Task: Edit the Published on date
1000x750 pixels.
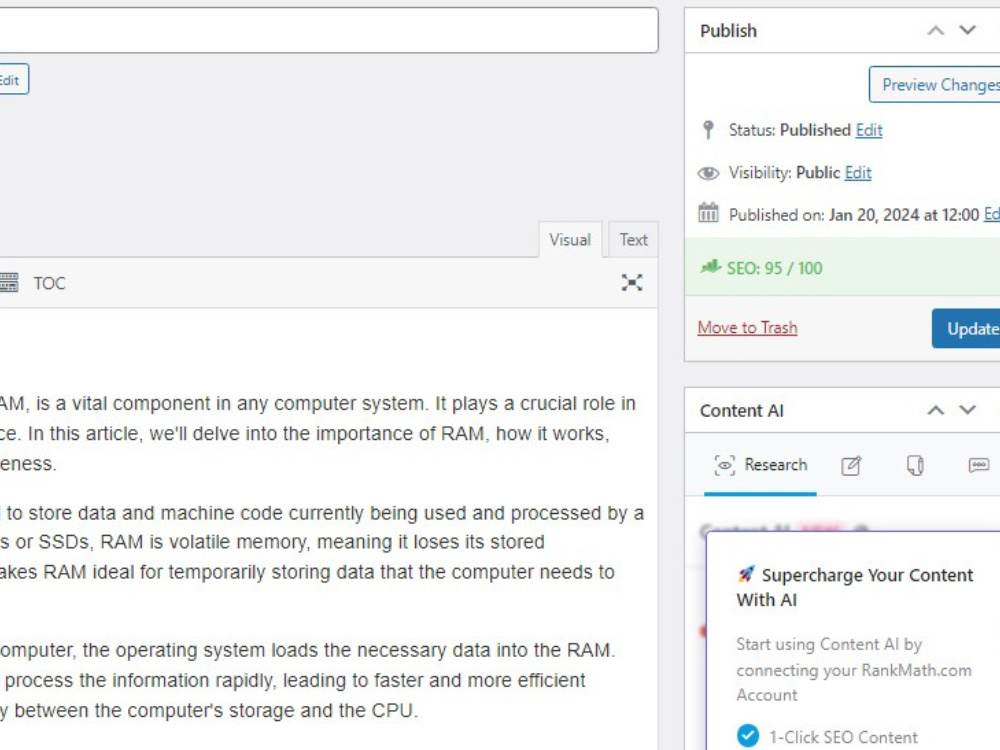Action: 992,214
